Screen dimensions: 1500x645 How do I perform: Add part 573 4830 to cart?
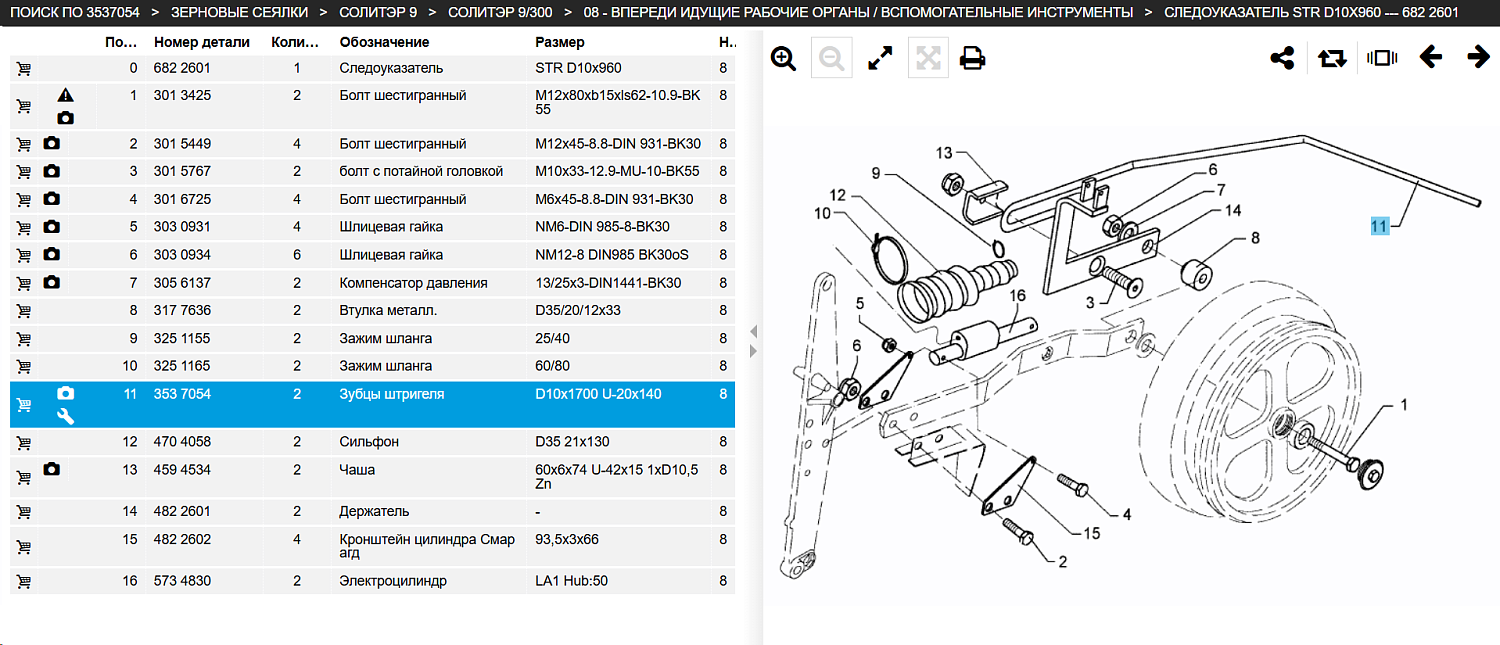[24, 581]
